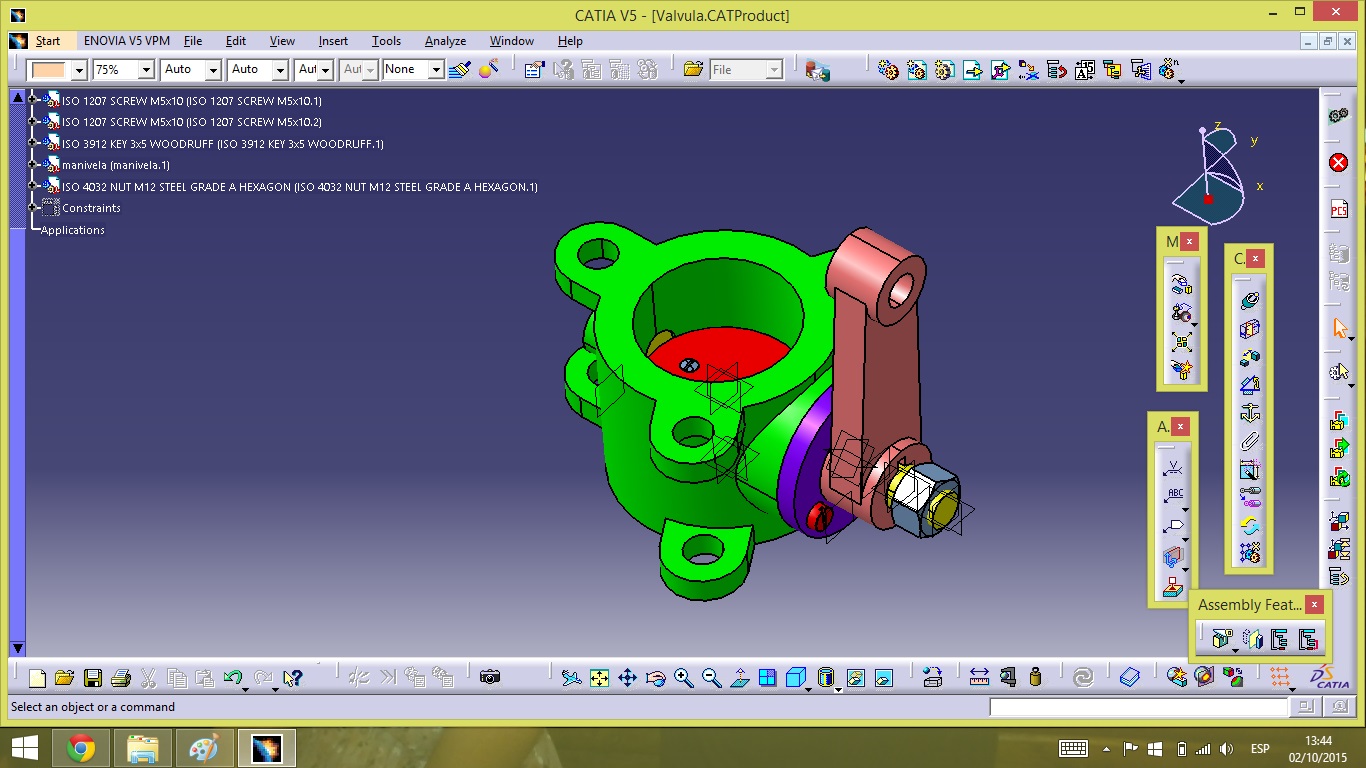1366x768 pixels.
Task: Open the fill color swatch dropdown
Action: pyautogui.click(x=79, y=70)
